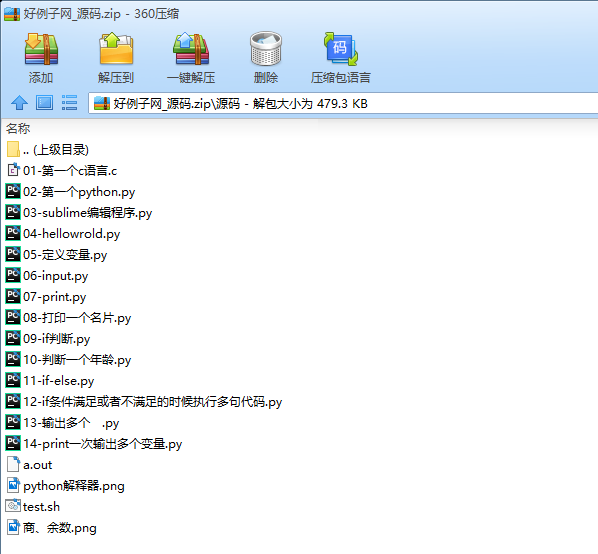
Task: Click the 一键解压 one-click extract icon
Action: [x=191, y=50]
